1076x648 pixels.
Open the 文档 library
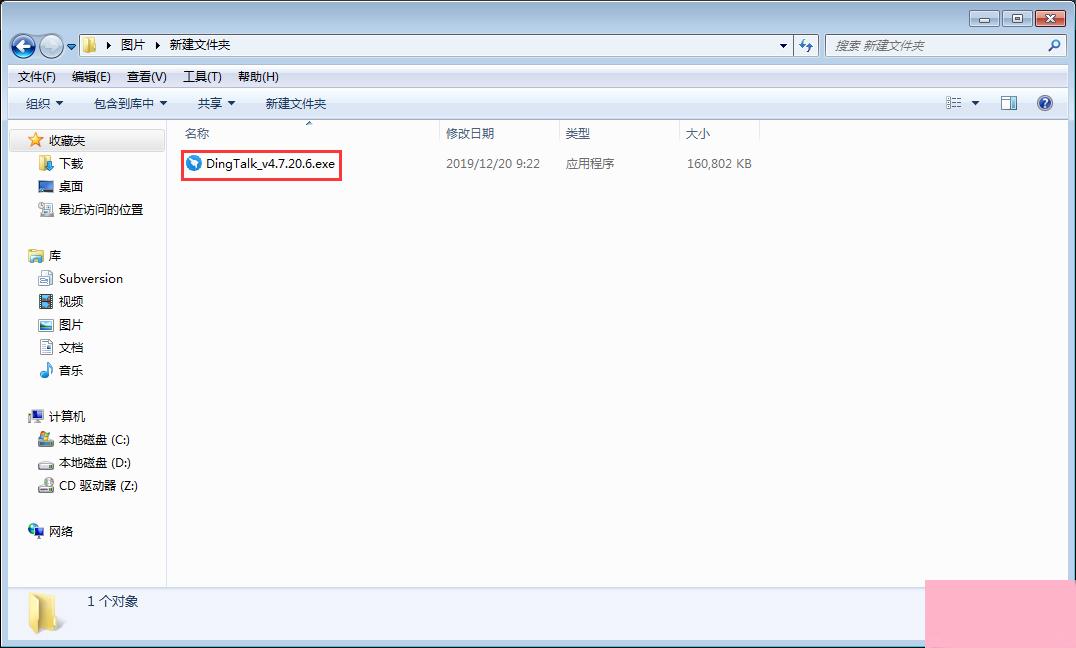[x=71, y=347]
